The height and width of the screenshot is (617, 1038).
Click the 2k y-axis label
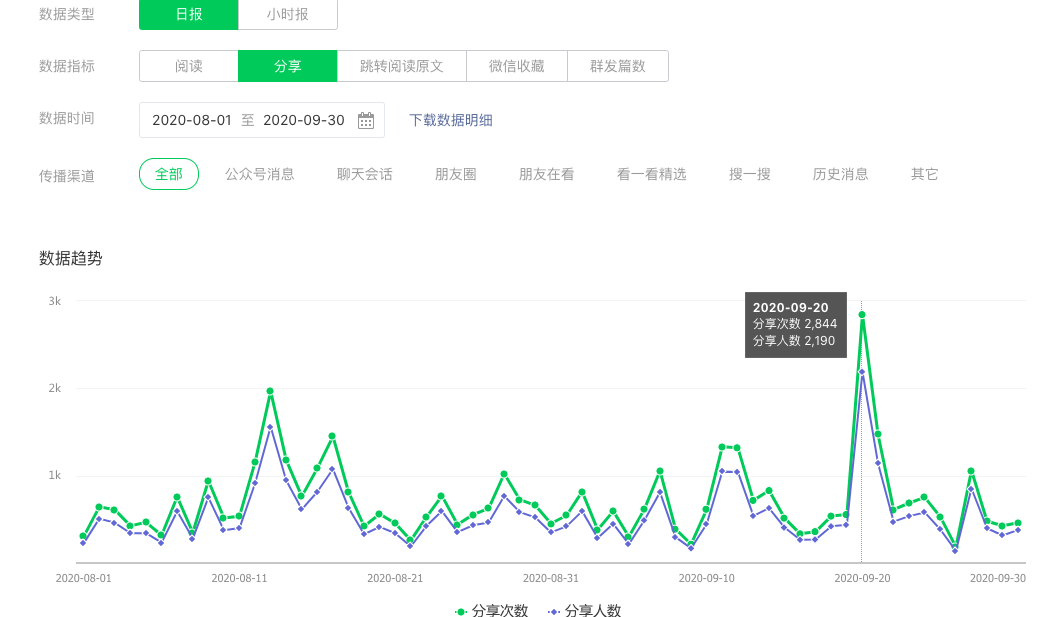coord(54,389)
